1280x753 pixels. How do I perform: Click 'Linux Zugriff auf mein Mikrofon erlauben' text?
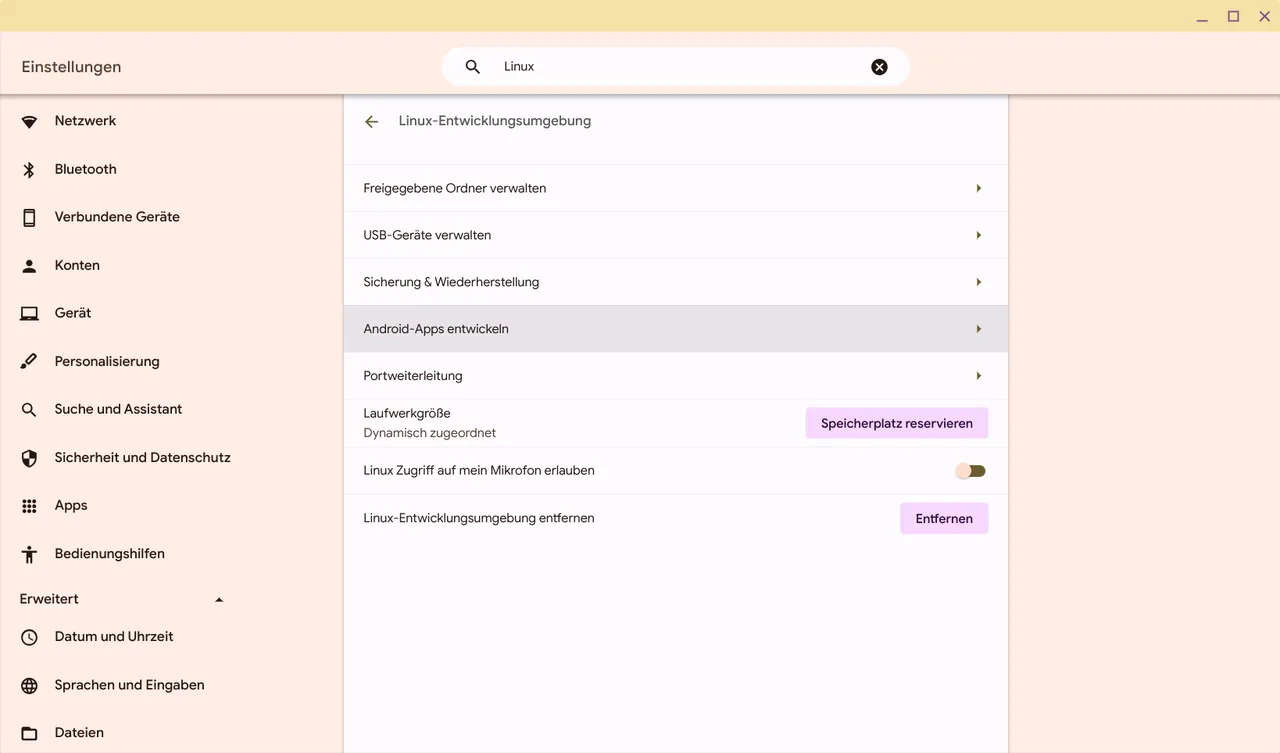pos(479,471)
